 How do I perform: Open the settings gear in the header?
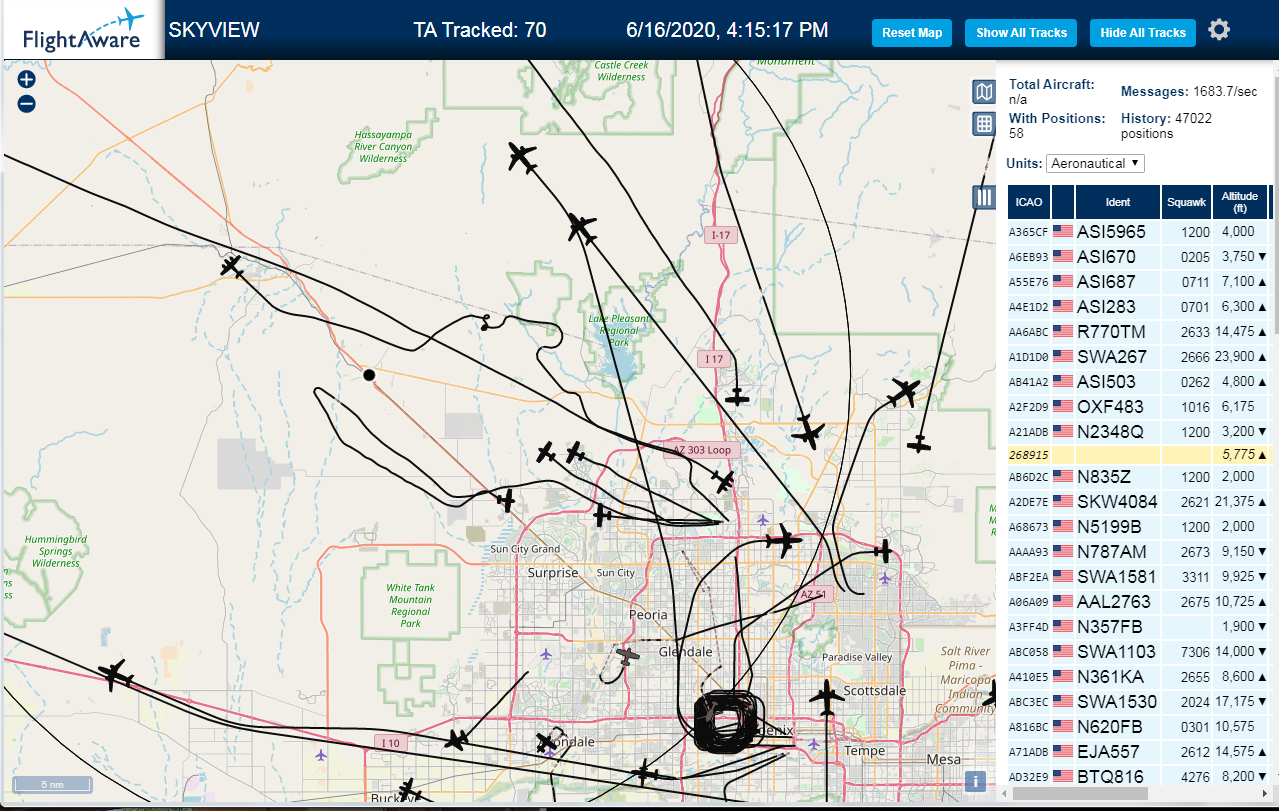(1218, 30)
